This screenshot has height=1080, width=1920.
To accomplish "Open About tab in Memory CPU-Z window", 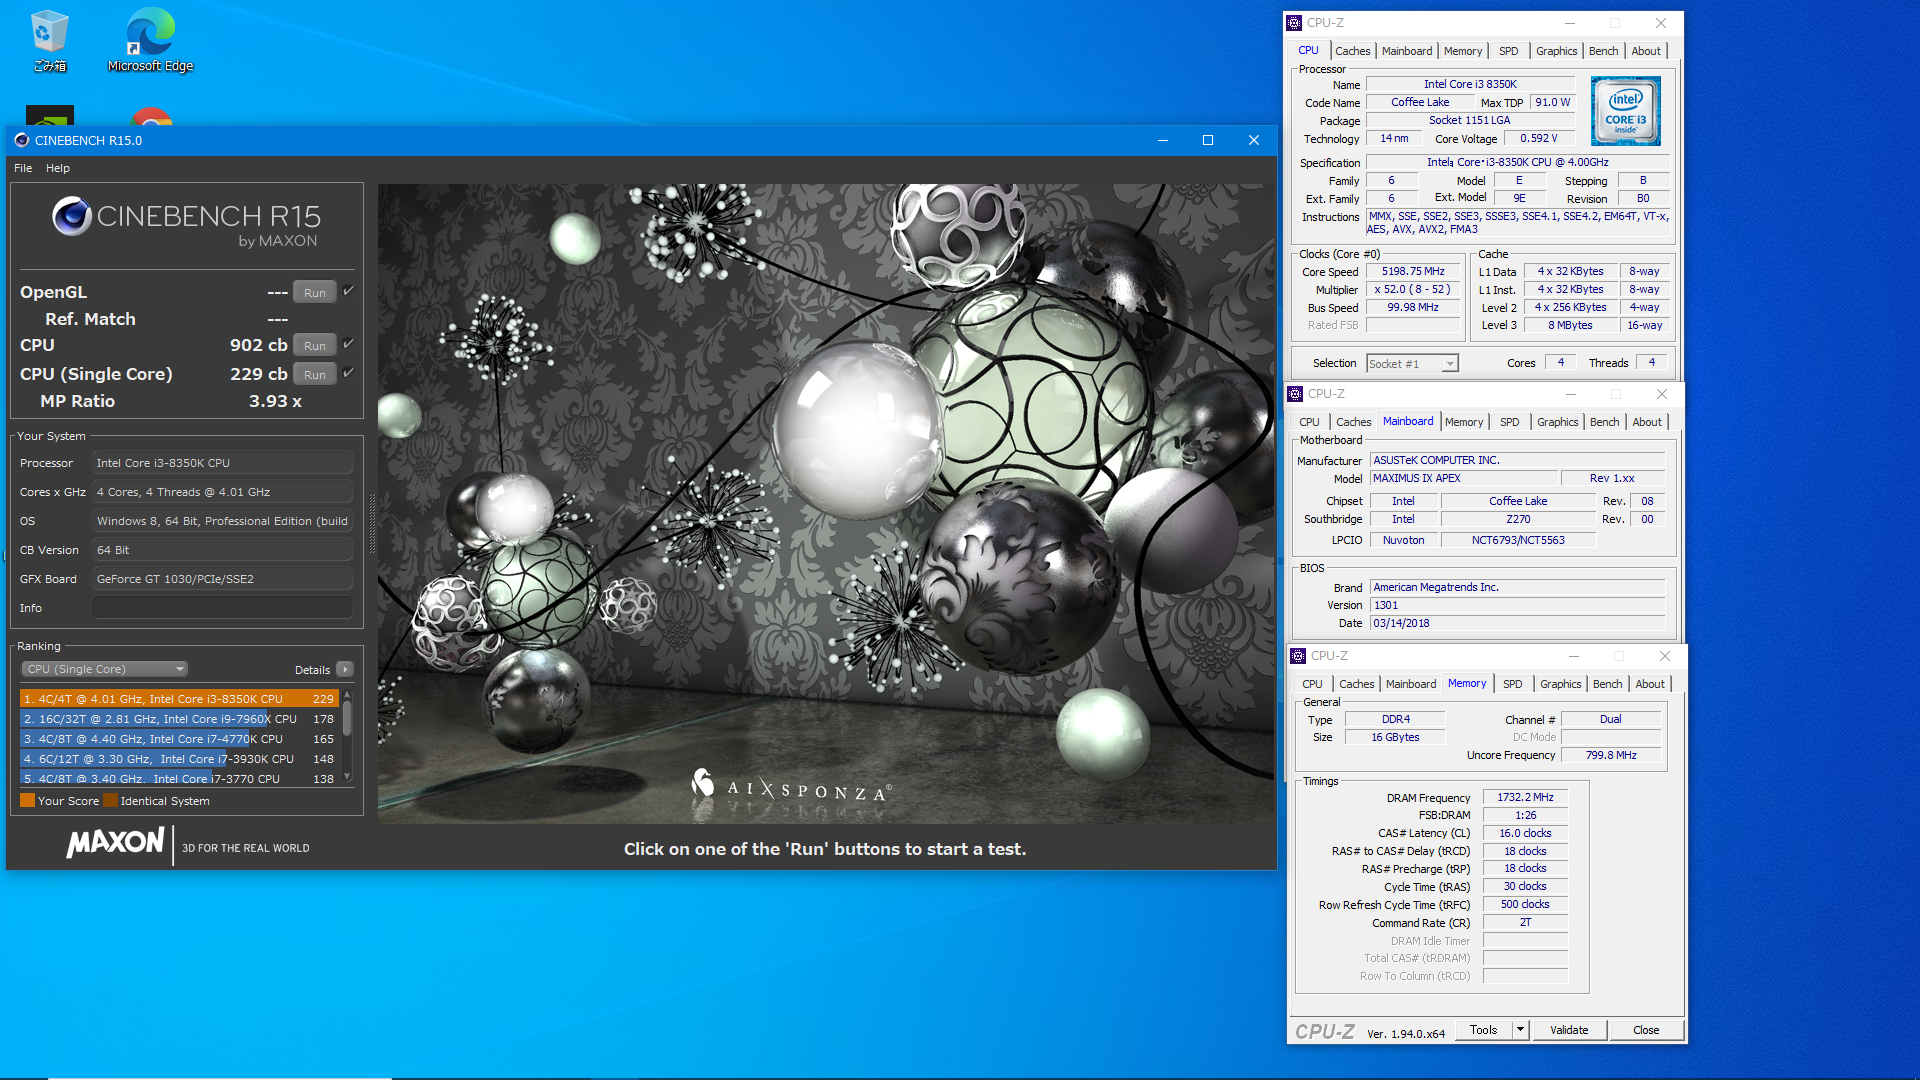I will click(x=1650, y=684).
